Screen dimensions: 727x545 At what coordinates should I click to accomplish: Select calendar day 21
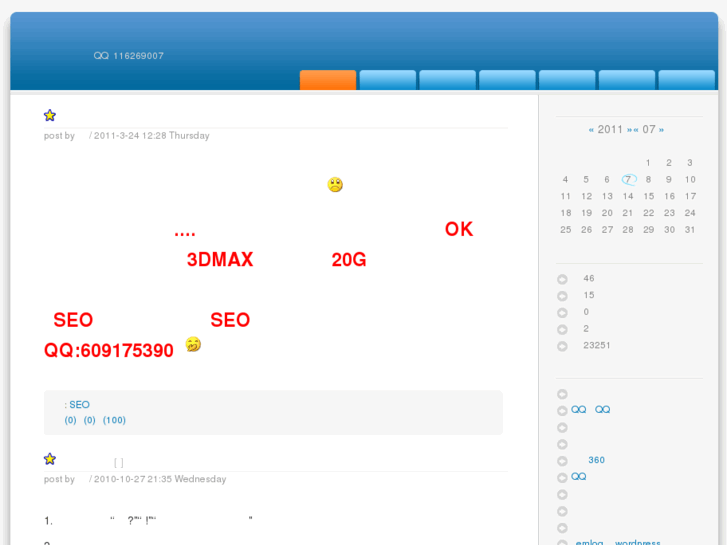627,213
